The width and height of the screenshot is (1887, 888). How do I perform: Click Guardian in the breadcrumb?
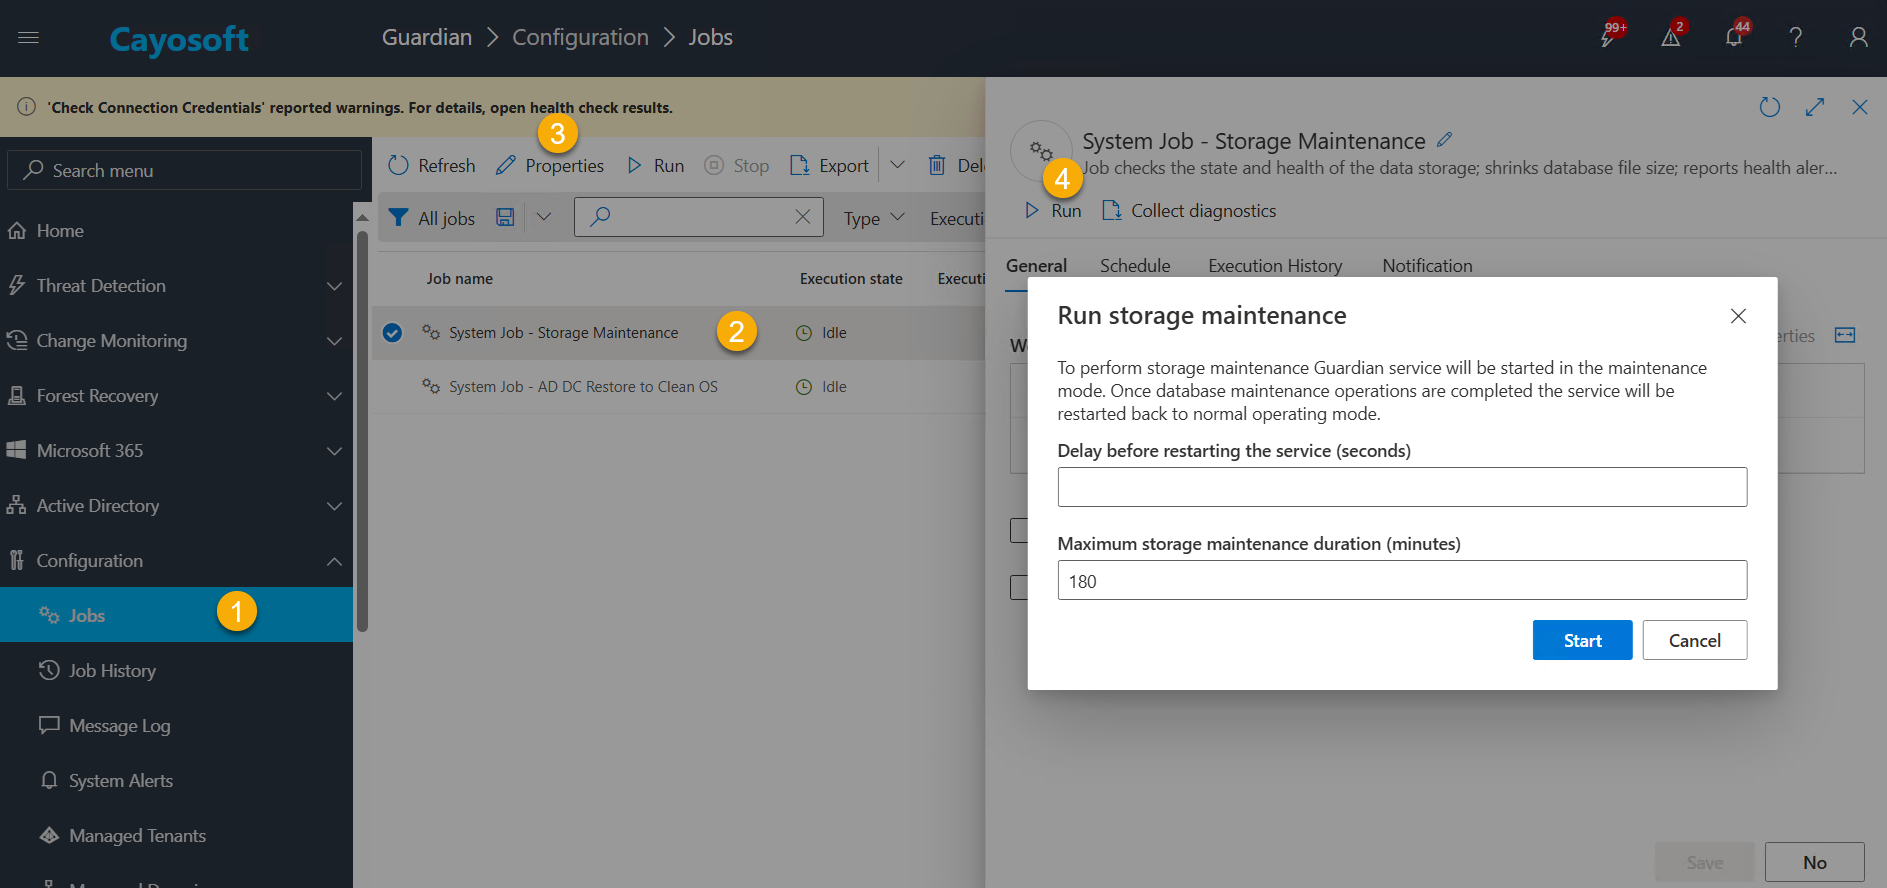427,38
